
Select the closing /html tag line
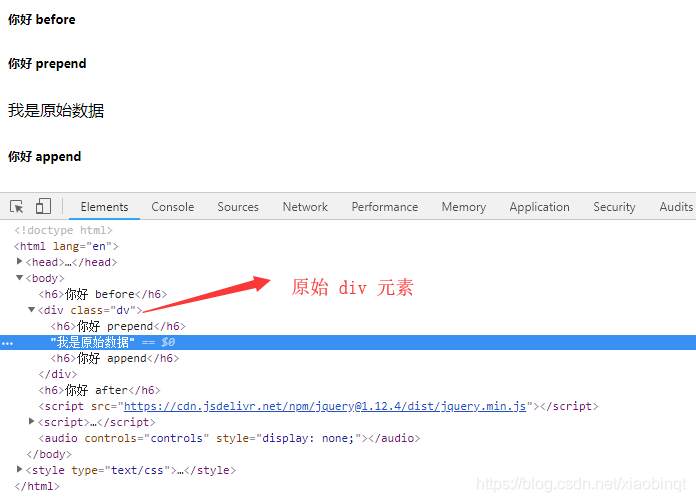(37, 486)
